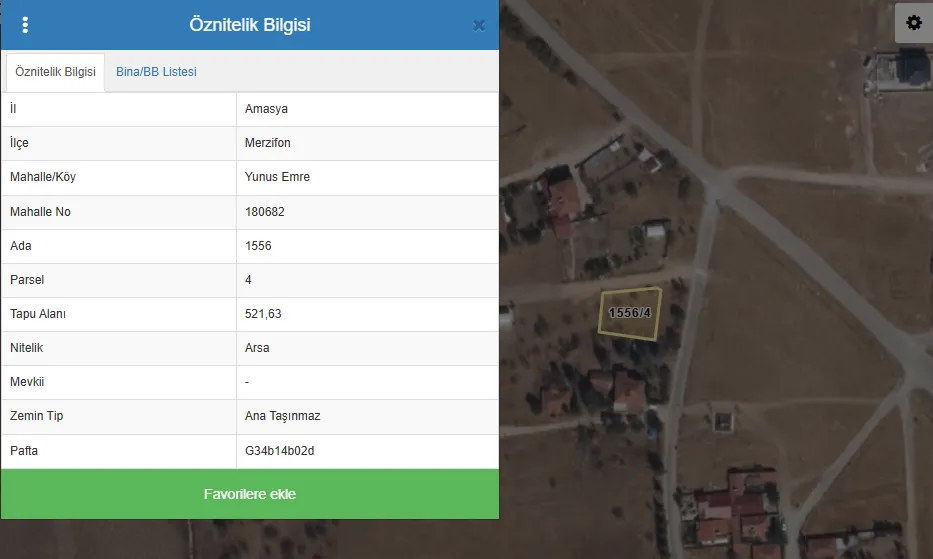Click the Ada value 1556

tap(258, 246)
